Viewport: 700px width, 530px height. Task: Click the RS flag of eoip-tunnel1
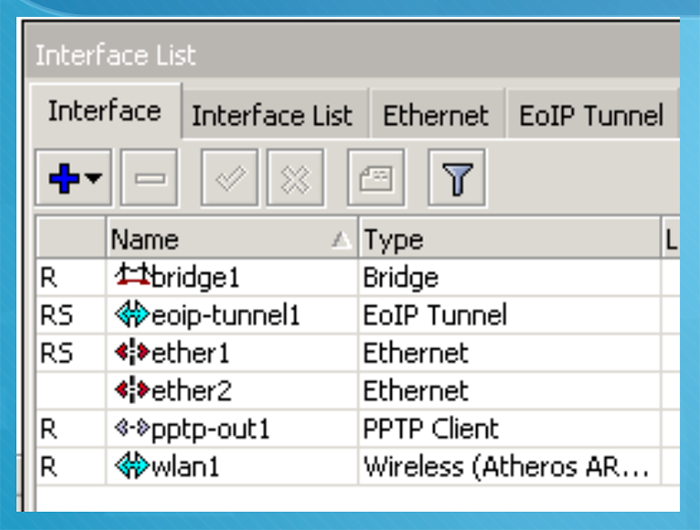pyautogui.click(x=56, y=315)
